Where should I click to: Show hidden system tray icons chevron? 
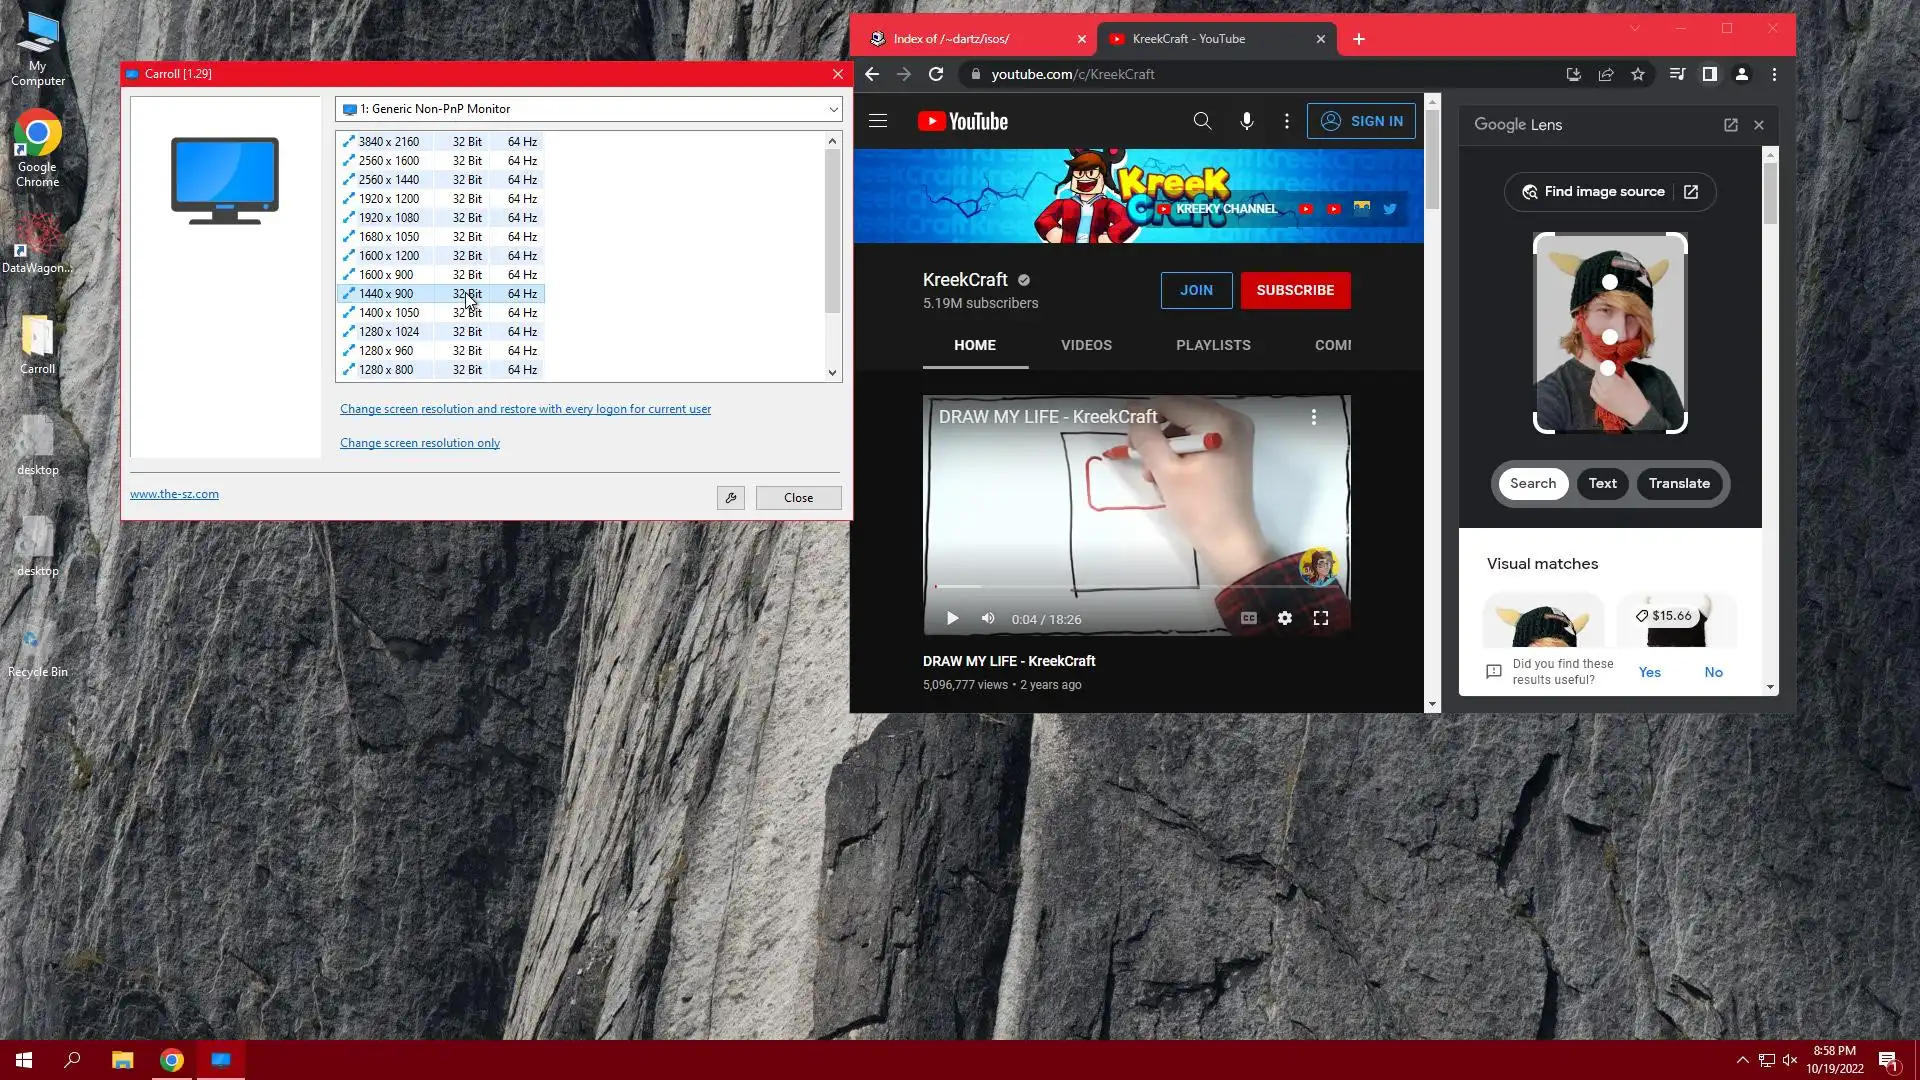[x=1742, y=1060]
